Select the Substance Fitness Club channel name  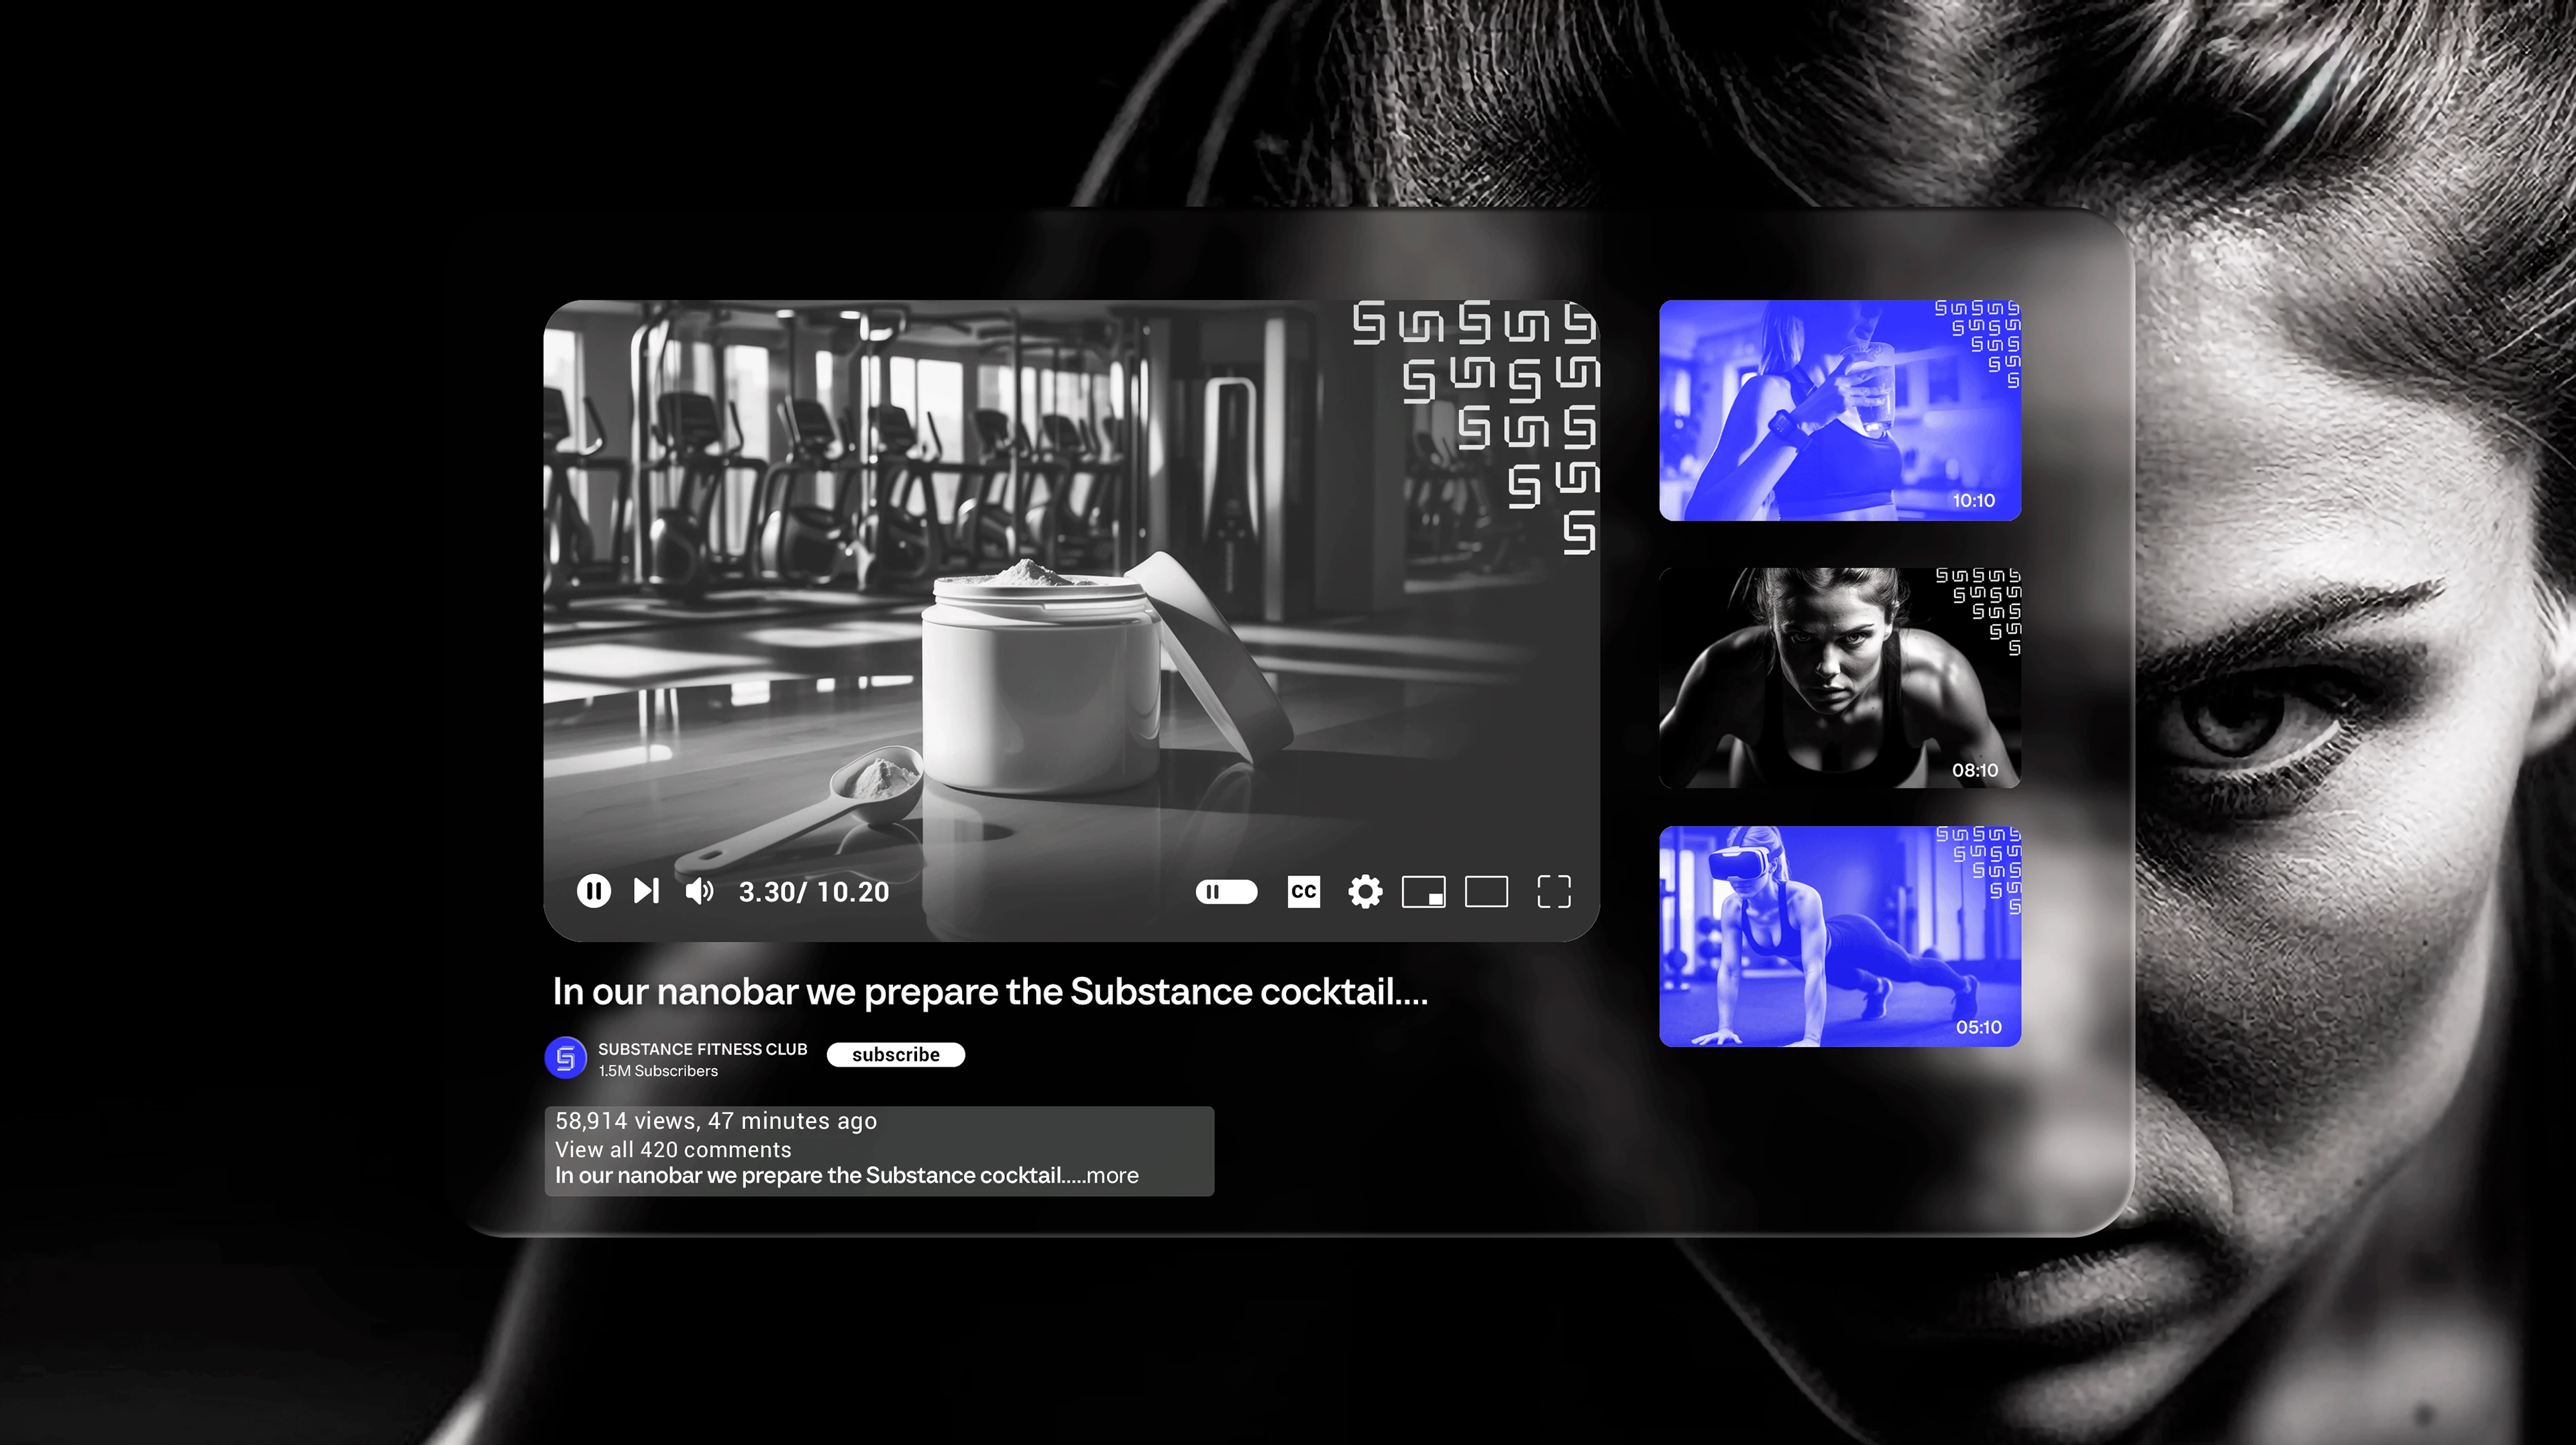click(x=703, y=1048)
